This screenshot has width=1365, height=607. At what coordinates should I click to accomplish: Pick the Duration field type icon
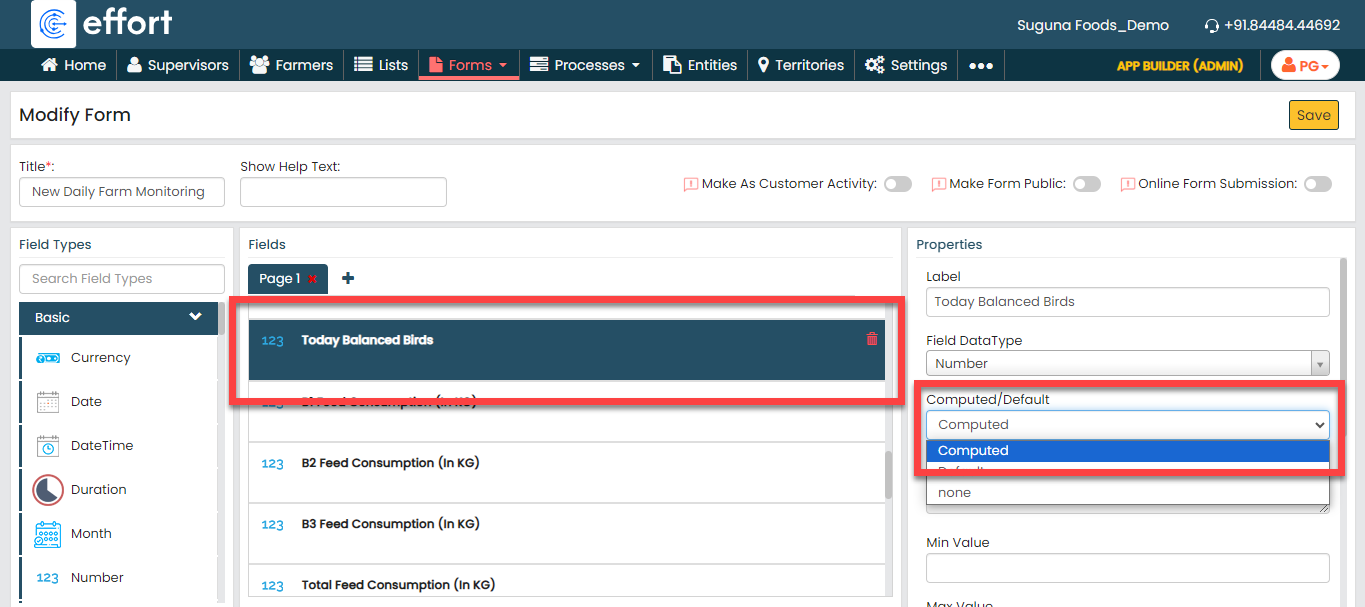(48, 490)
